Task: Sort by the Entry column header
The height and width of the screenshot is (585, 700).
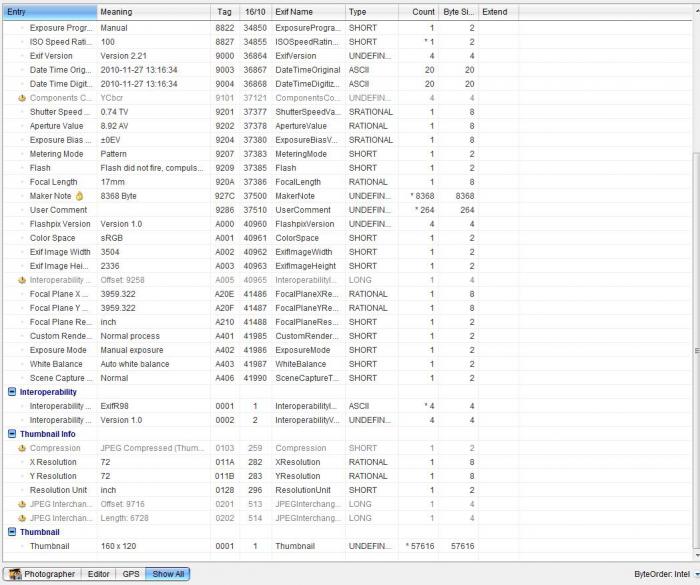Action: click(x=48, y=12)
